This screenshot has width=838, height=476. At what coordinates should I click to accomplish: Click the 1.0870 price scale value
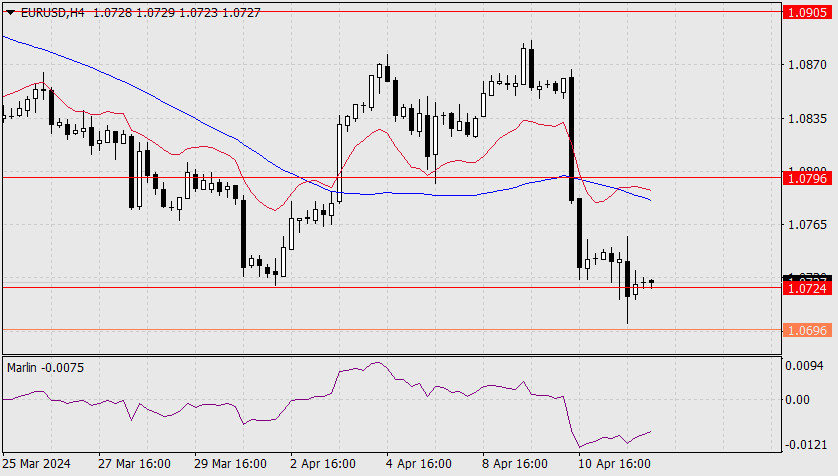coord(808,65)
